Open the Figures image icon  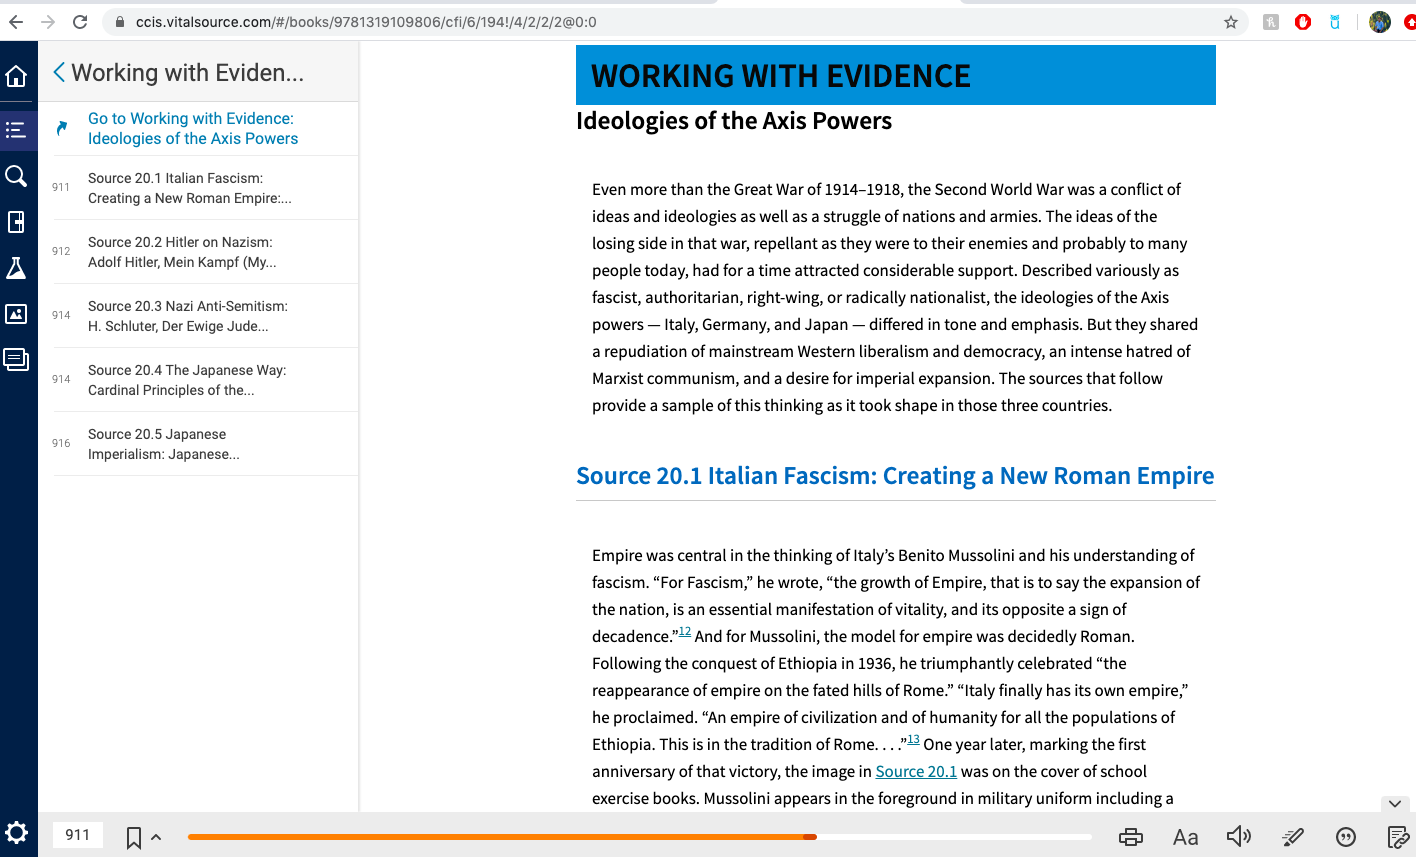pos(16,314)
